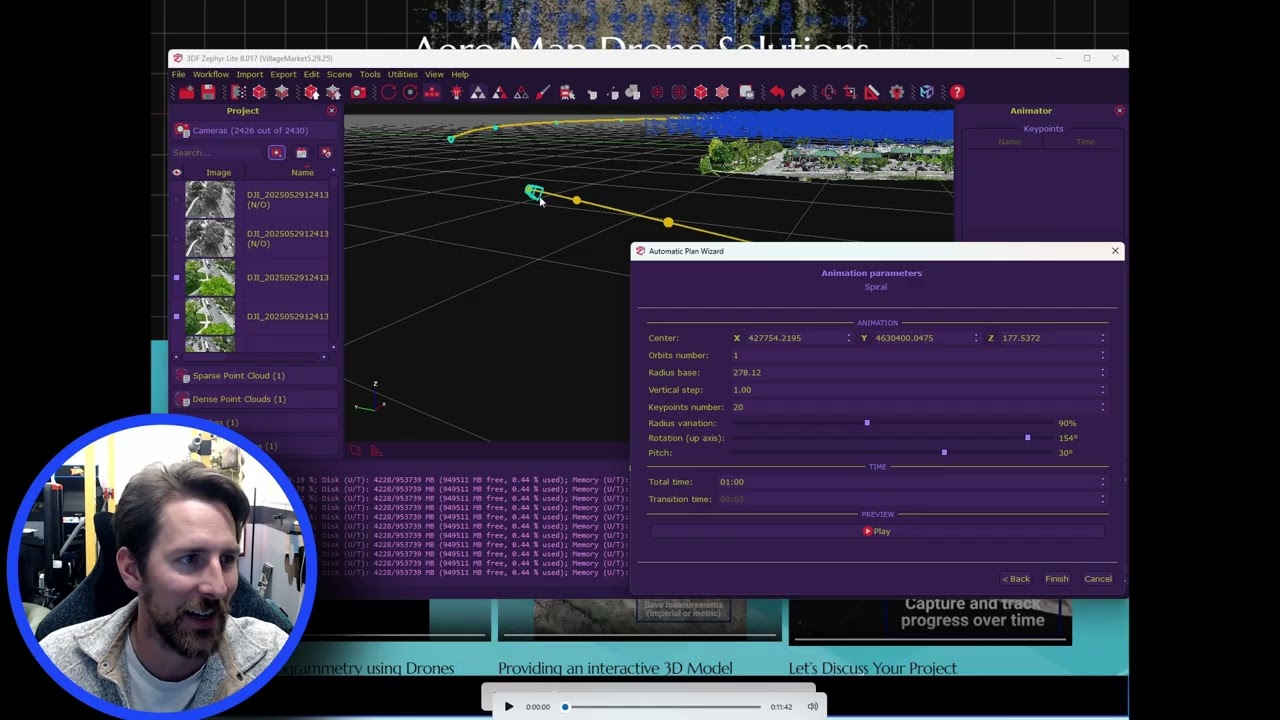Viewport: 1280px width, 720px height.
Task: Toggle visibility of second DJI camera image
Action: coord(177,238)
